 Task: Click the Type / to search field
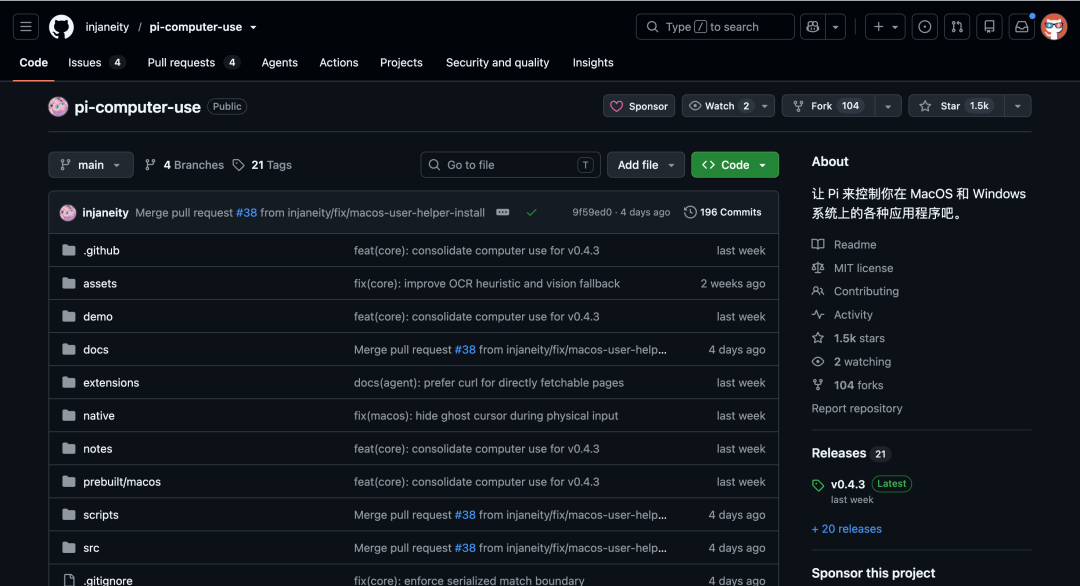click(x=715, y=27)
